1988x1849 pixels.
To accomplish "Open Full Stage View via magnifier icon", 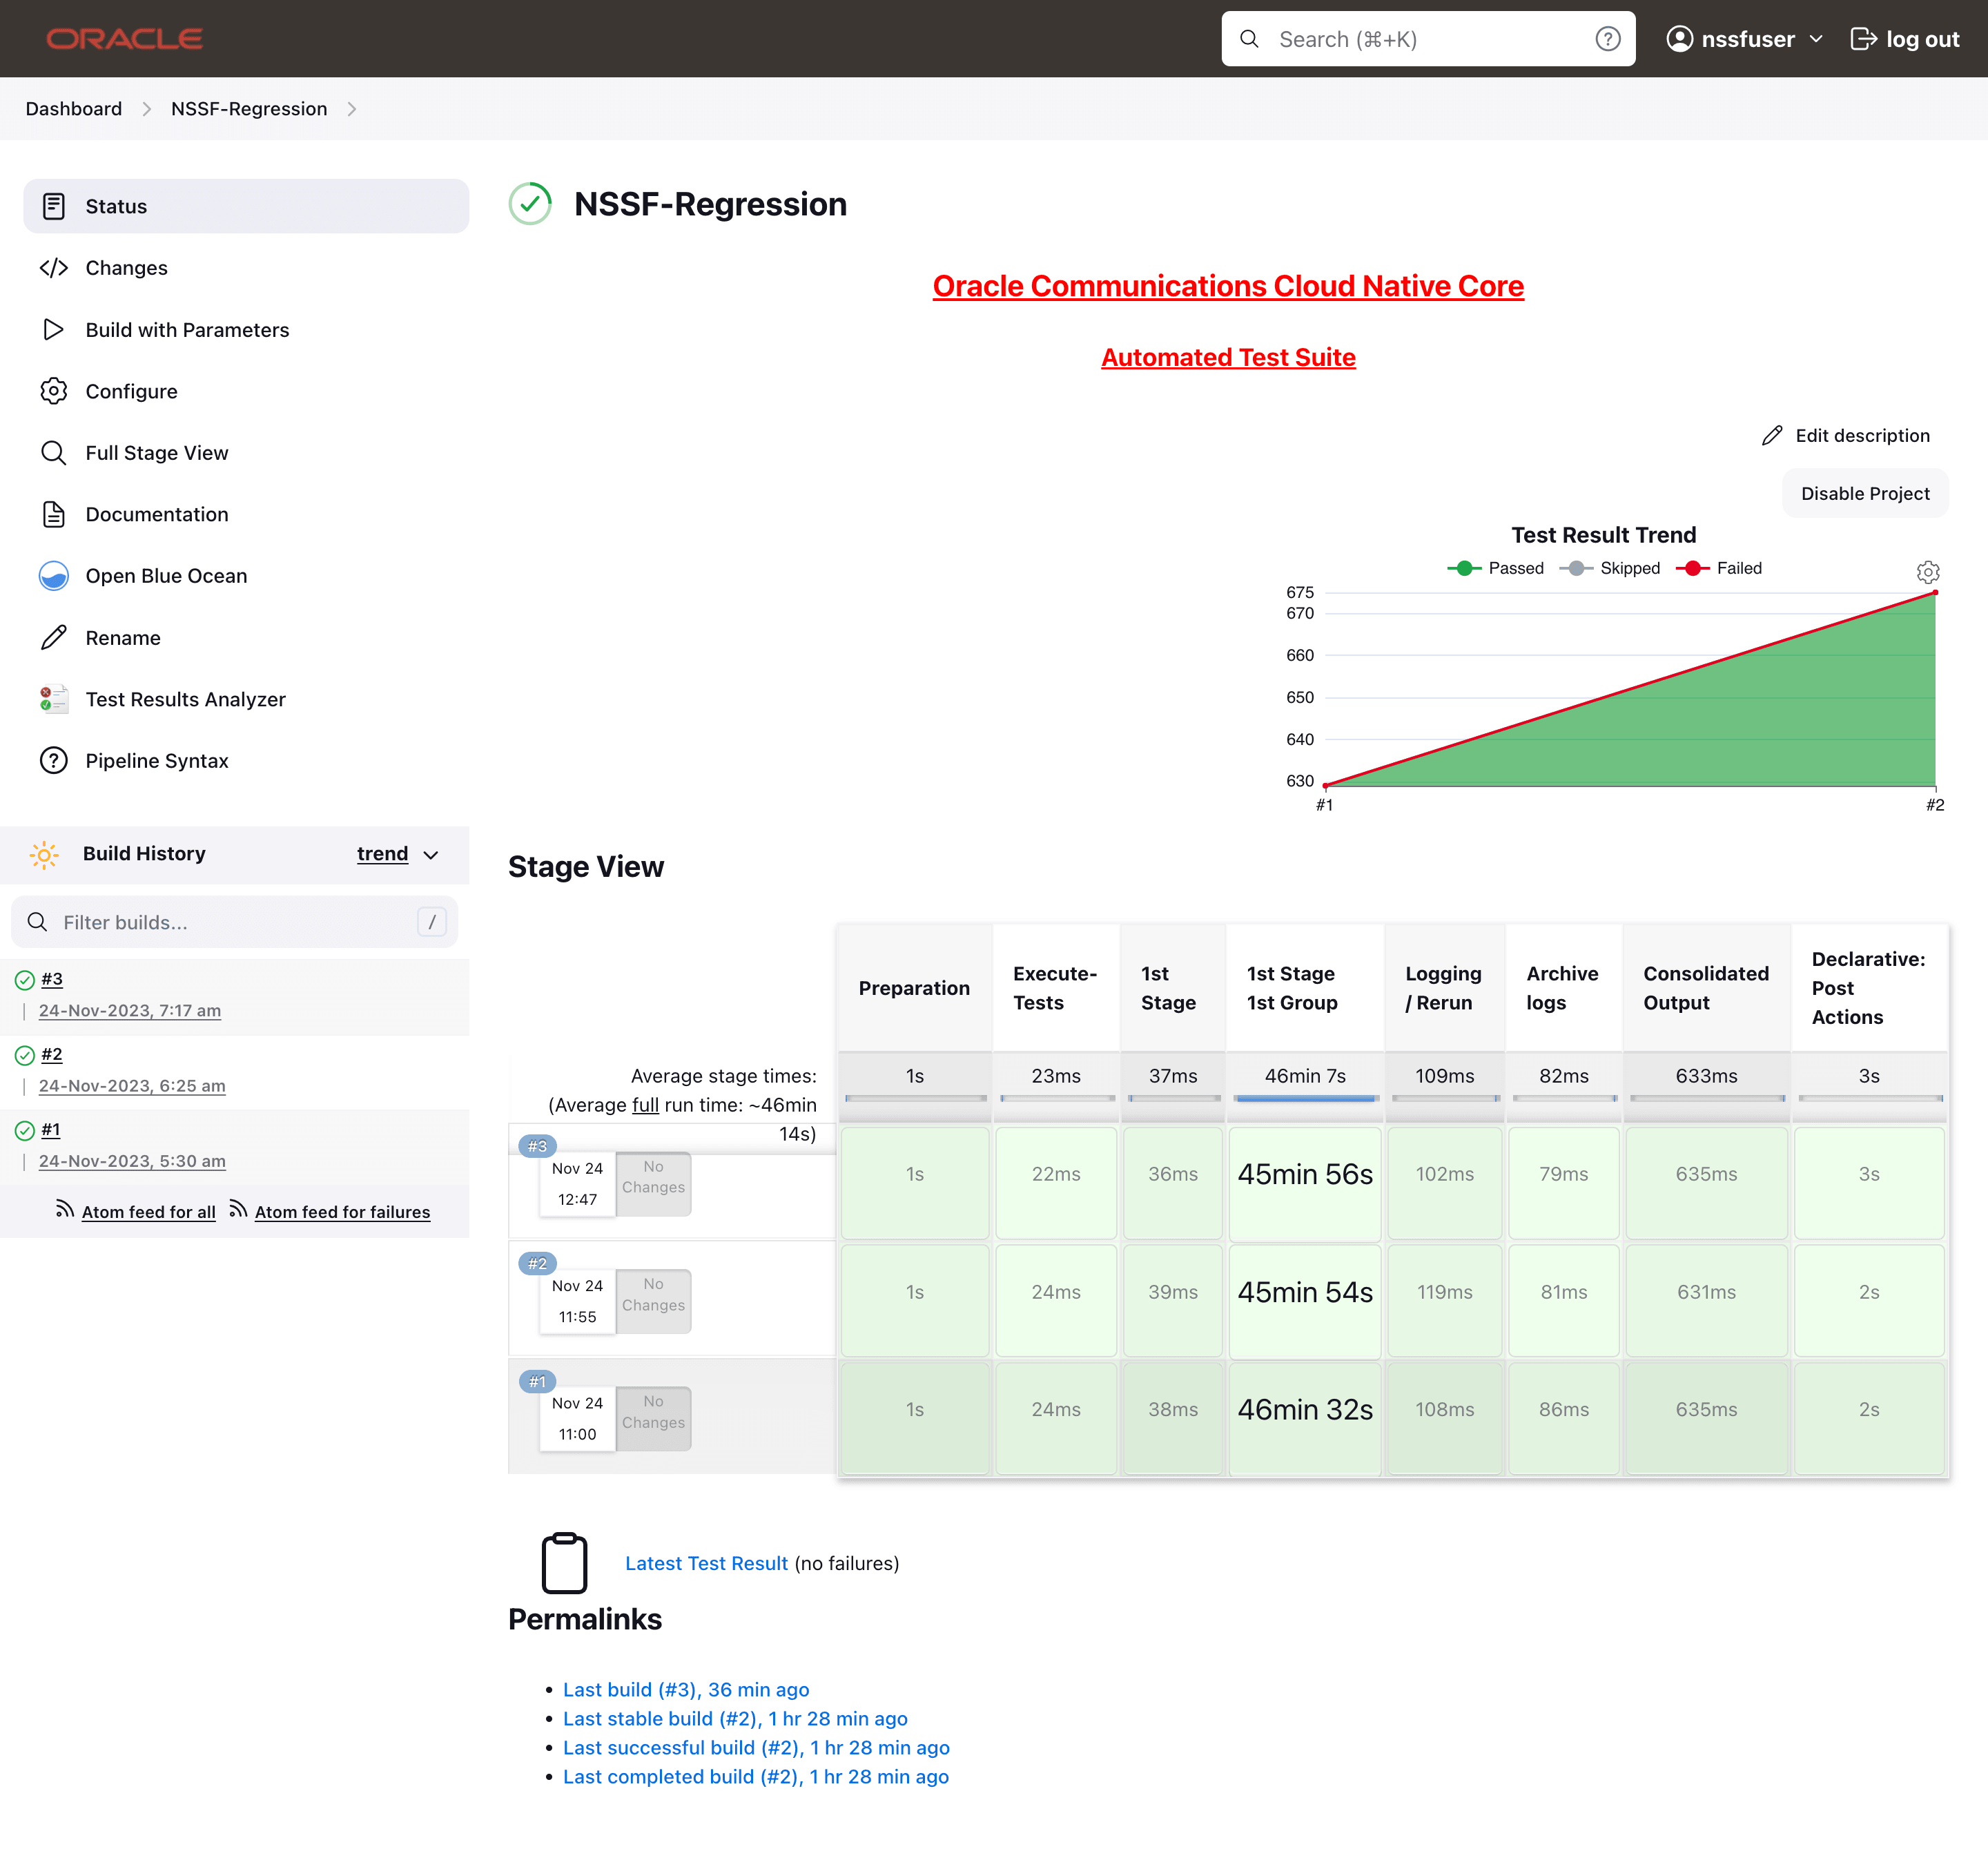I will point(54,452).
